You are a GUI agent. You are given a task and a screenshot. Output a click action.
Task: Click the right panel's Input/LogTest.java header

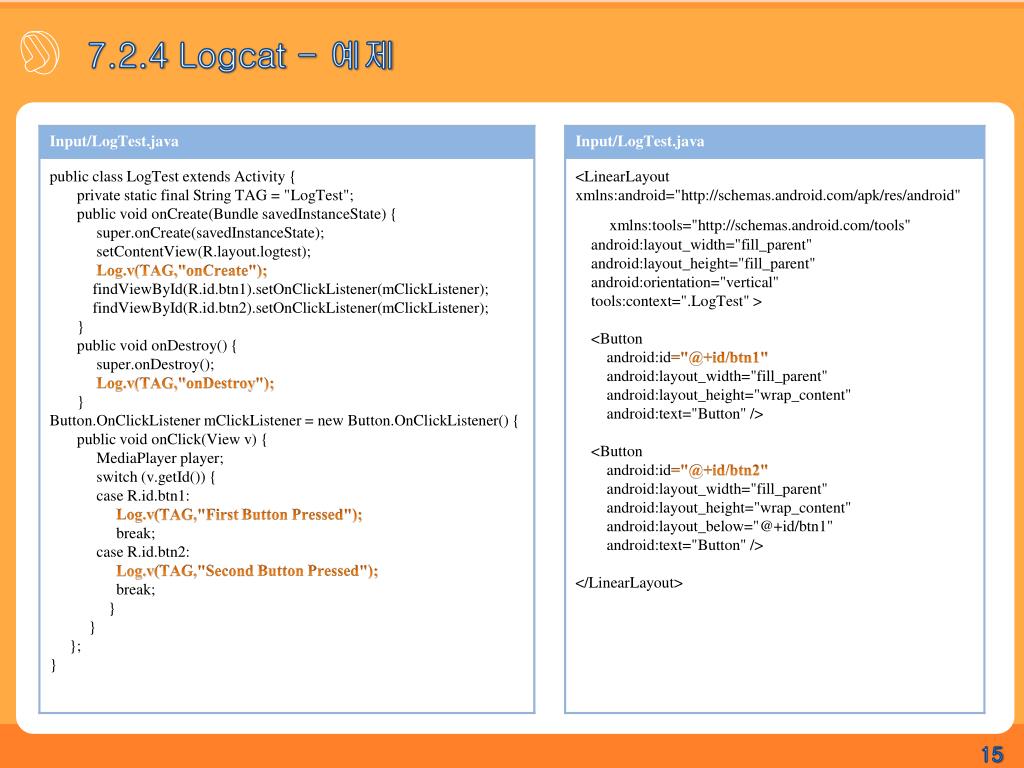pos(640,141)
